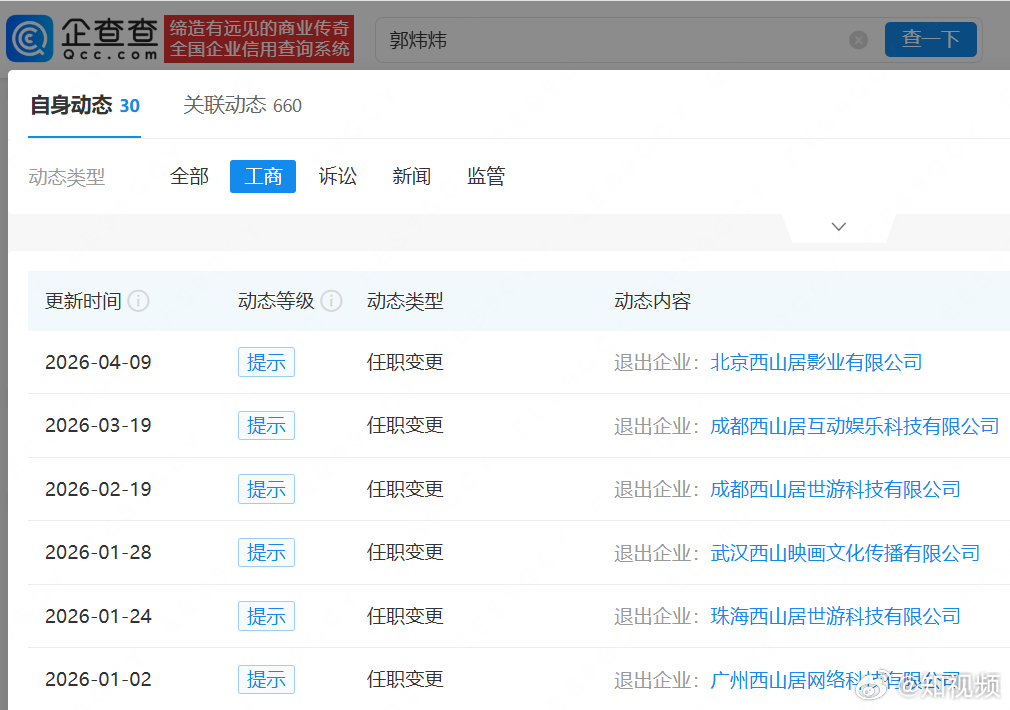This screenshot has width=1010, height=710.
Task: Click the info icon next to 更新时间
Action: 138,301
